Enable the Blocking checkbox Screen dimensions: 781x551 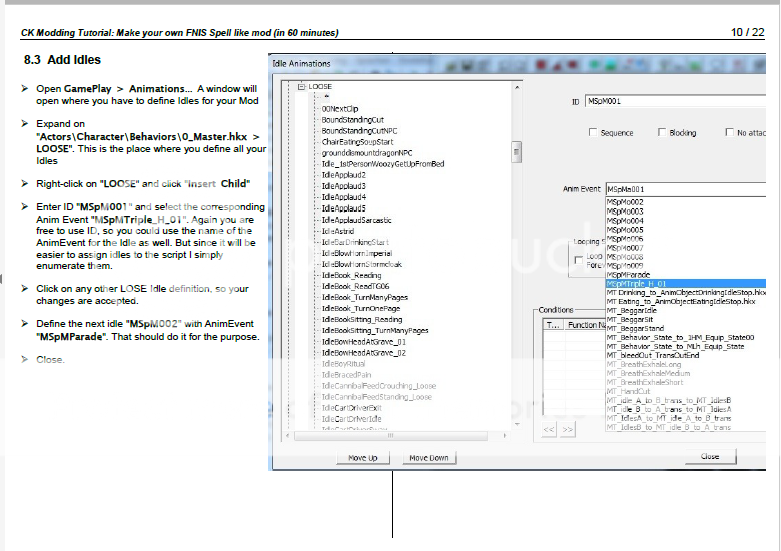click(662, 132)
